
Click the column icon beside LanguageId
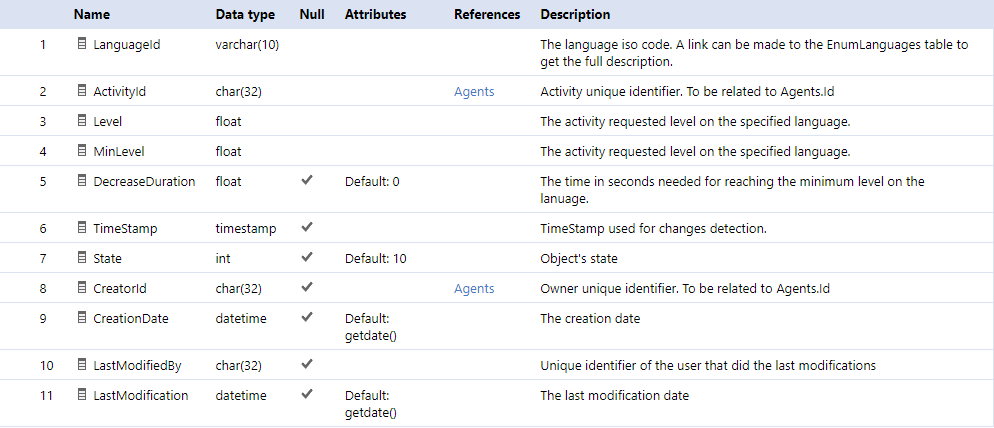coord(81,44)
